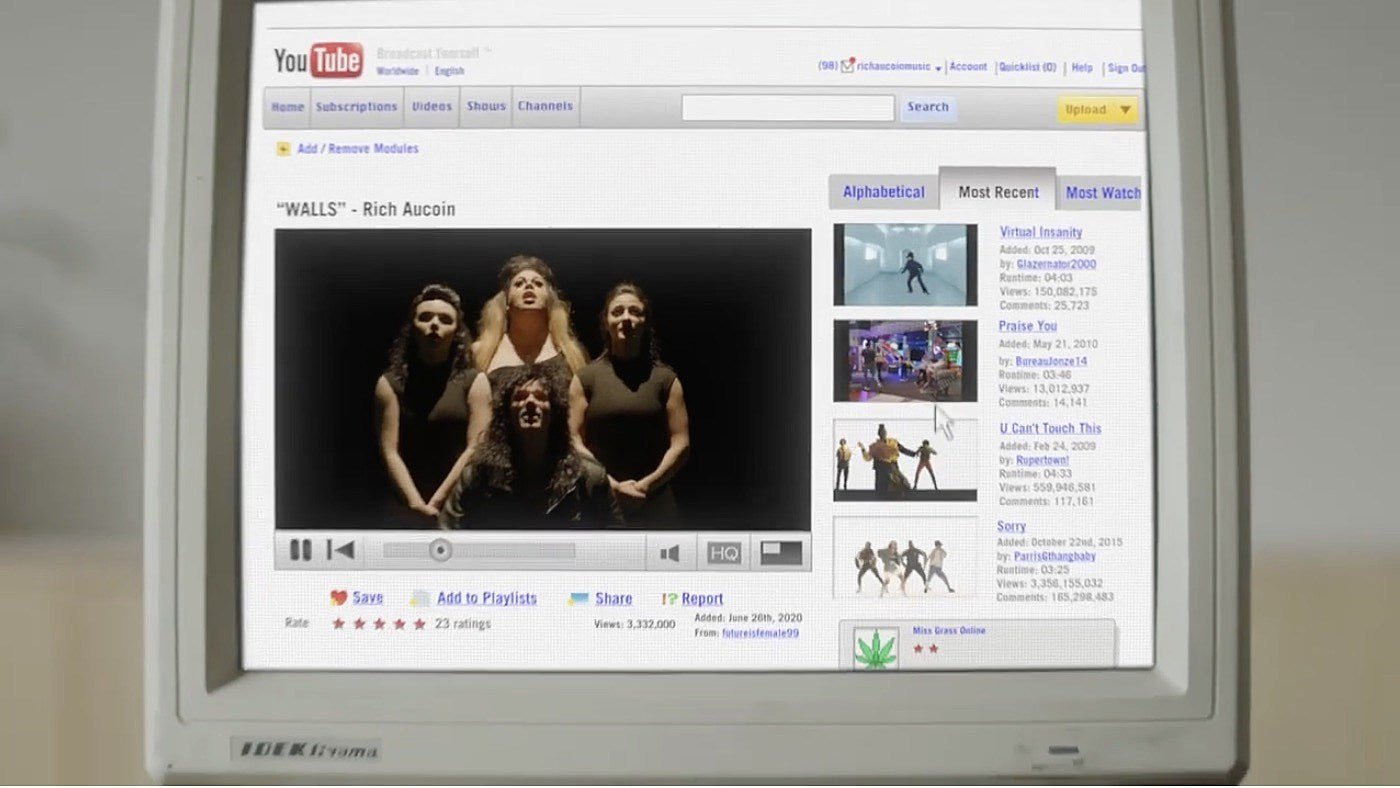Image resolution: width=1400 pixels, height=788 pixels.
Task: Open ParrisGthangbaby's channel link
Action: click(1054, 556)
